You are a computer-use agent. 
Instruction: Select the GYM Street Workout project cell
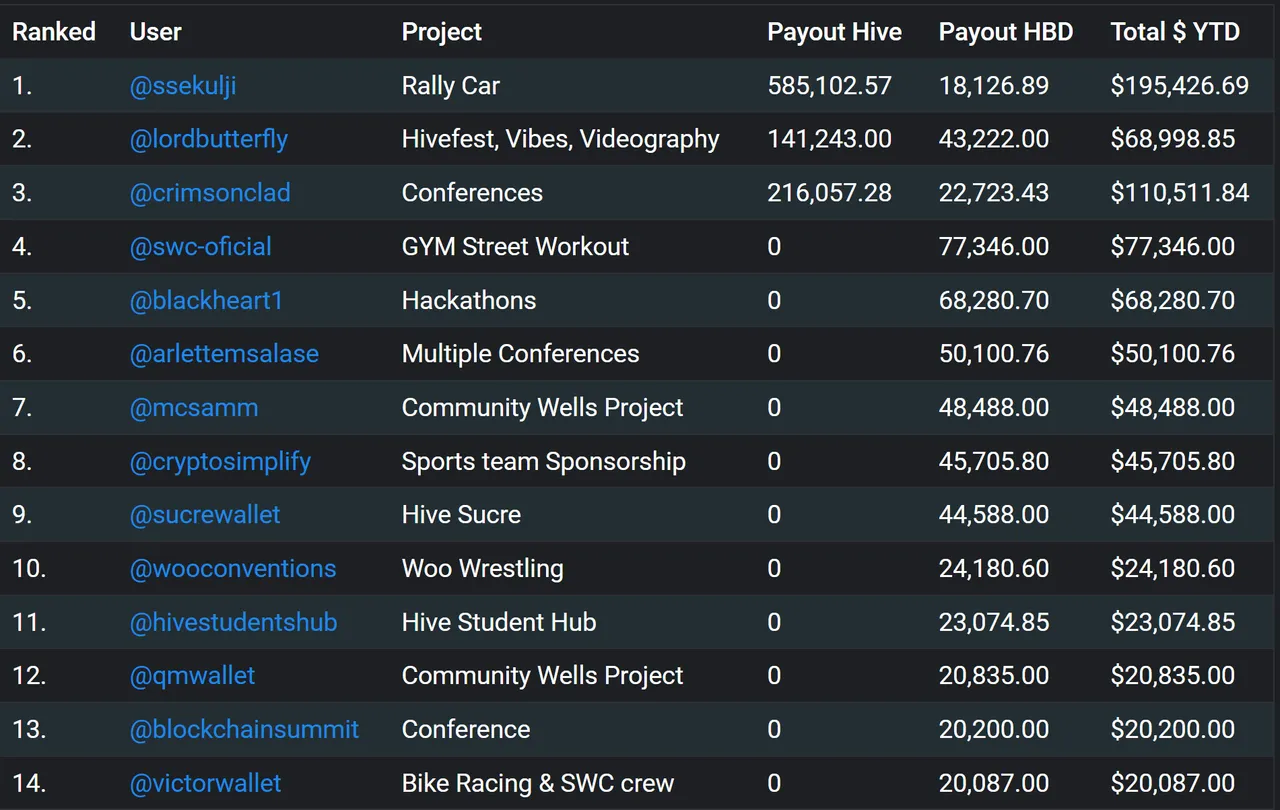click(516, 247)
